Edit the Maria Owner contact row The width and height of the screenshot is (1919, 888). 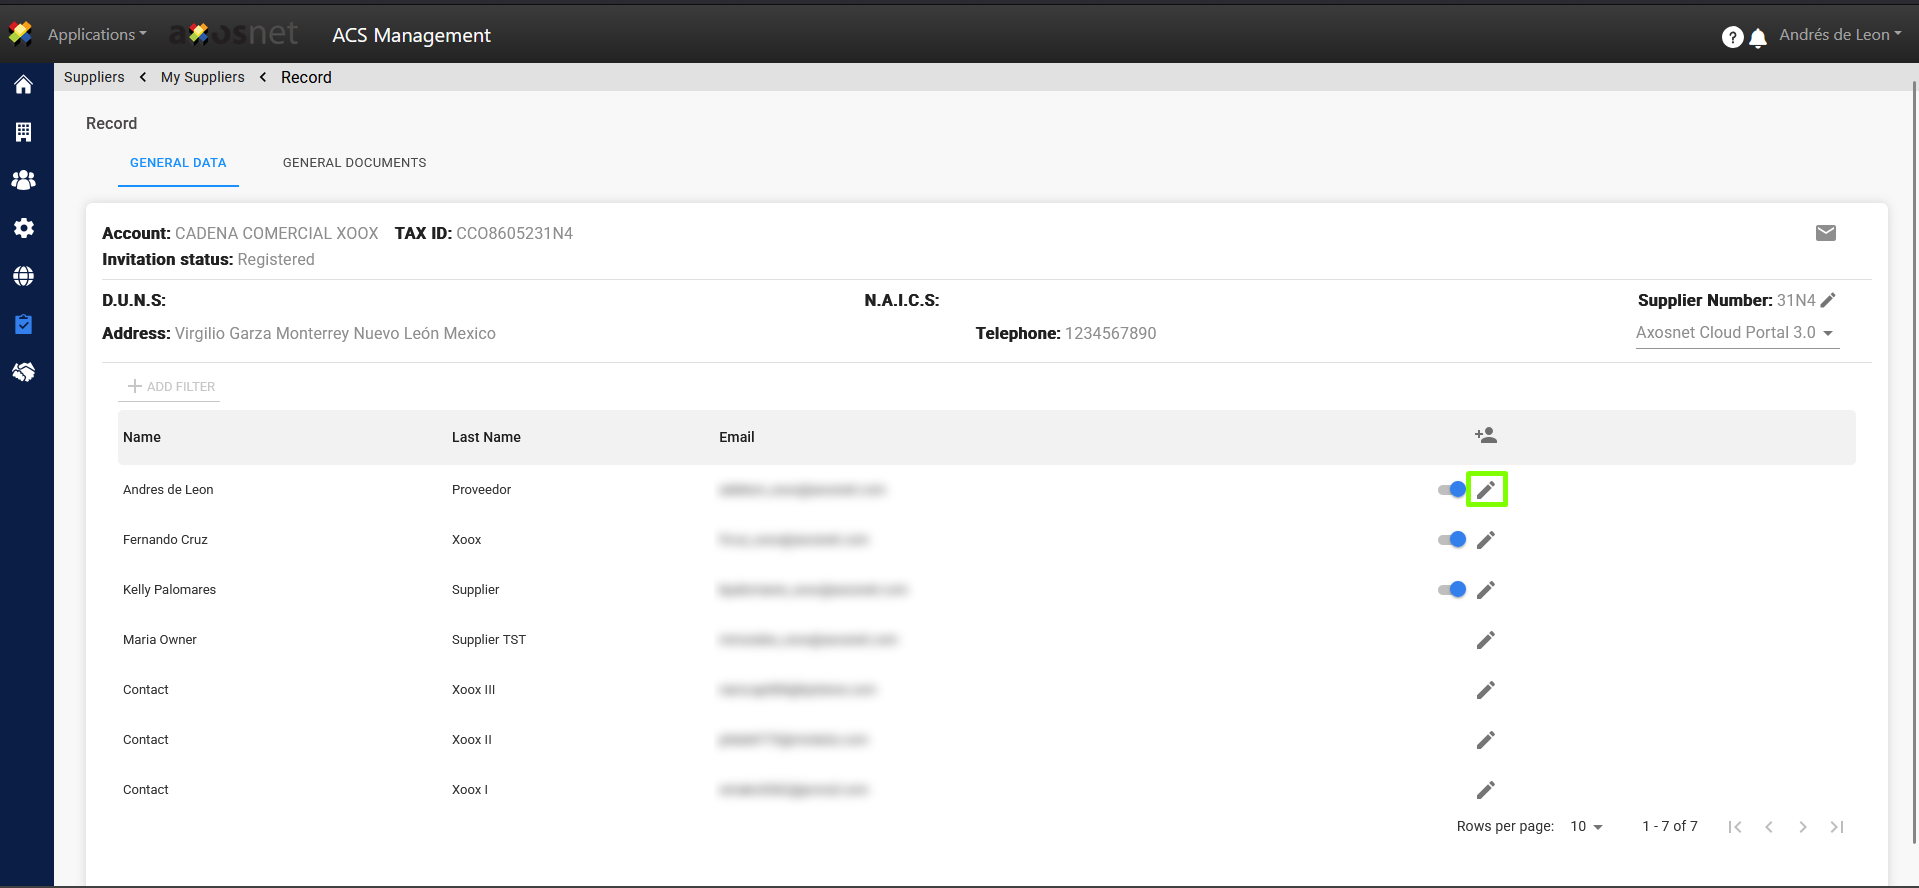tap(1485, 640)
